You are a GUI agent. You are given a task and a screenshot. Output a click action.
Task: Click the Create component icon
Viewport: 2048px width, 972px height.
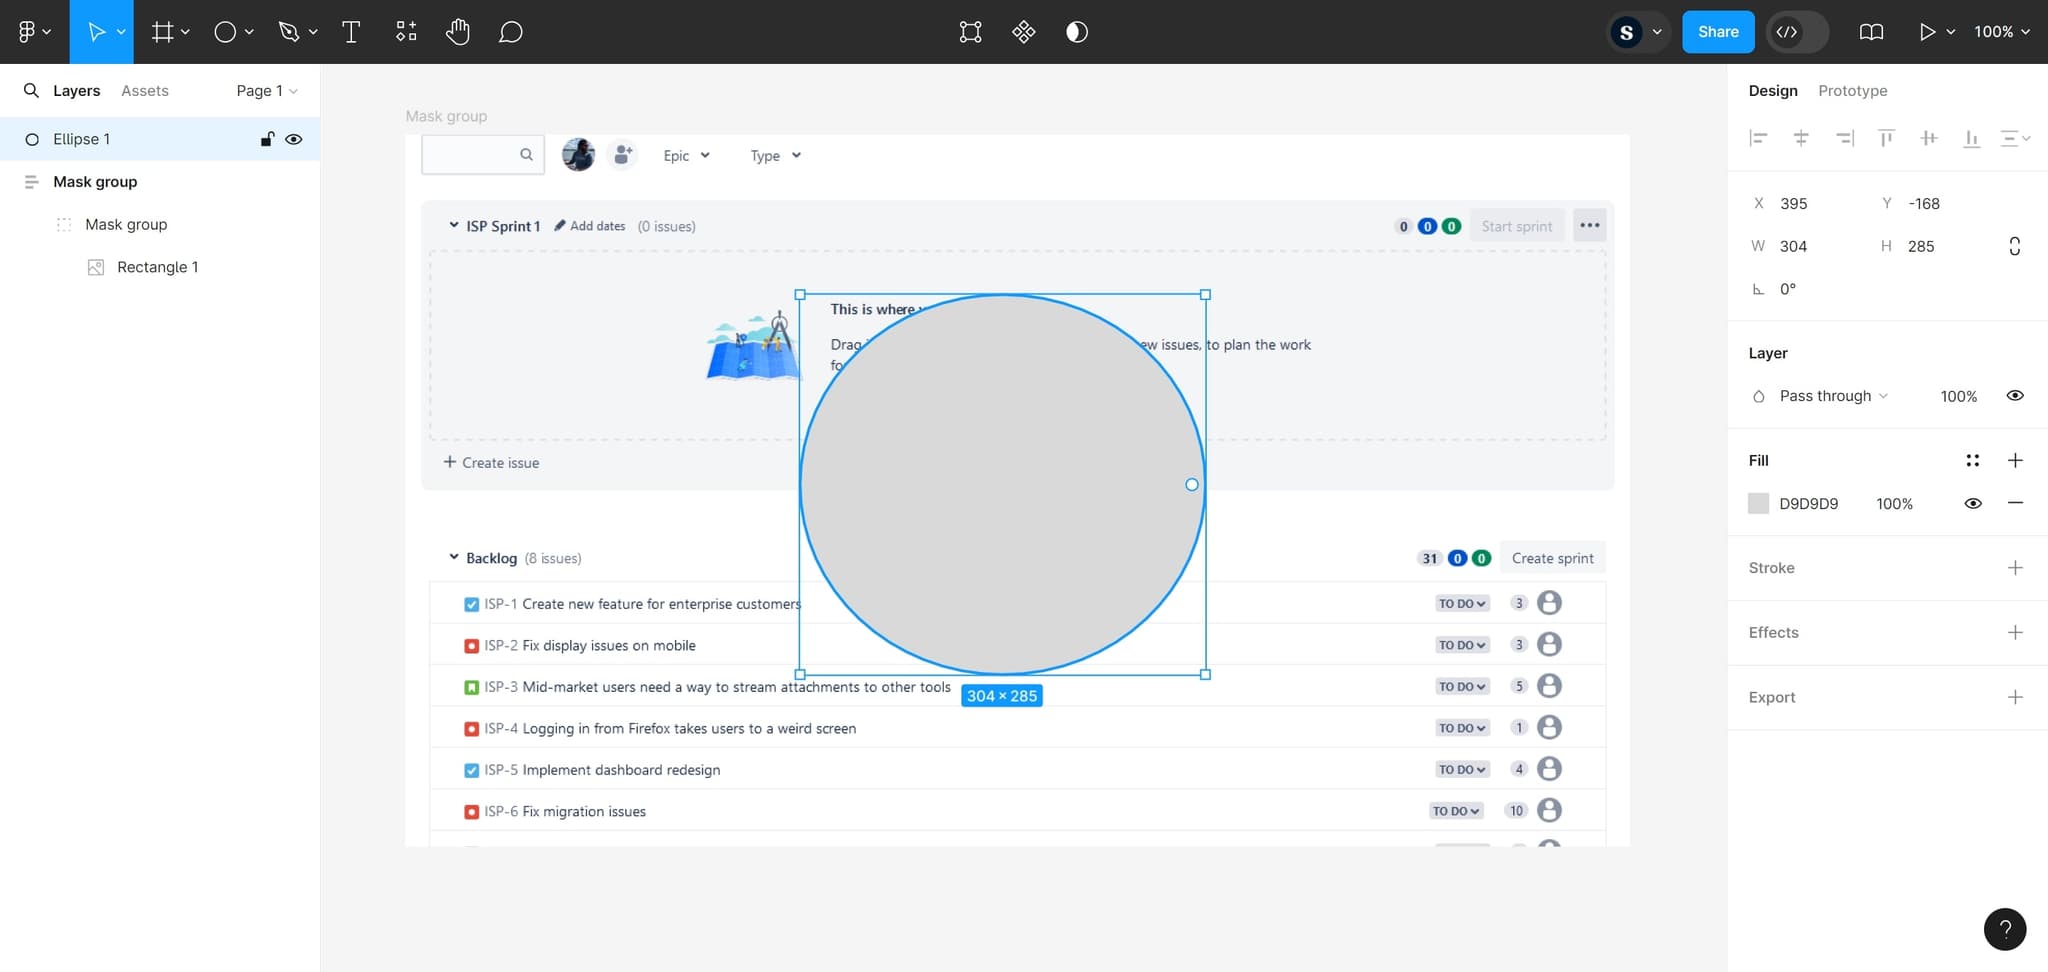(x=1023, y=32)
